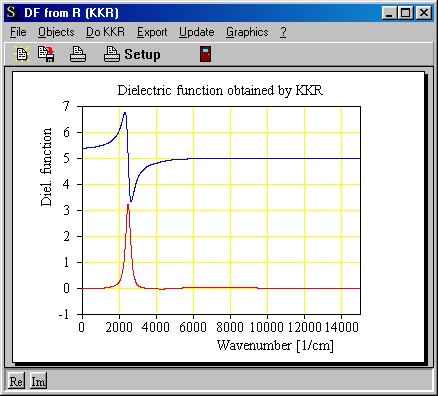Click the y-axis value -1
The image size is (438, 396).
(64, 314)
